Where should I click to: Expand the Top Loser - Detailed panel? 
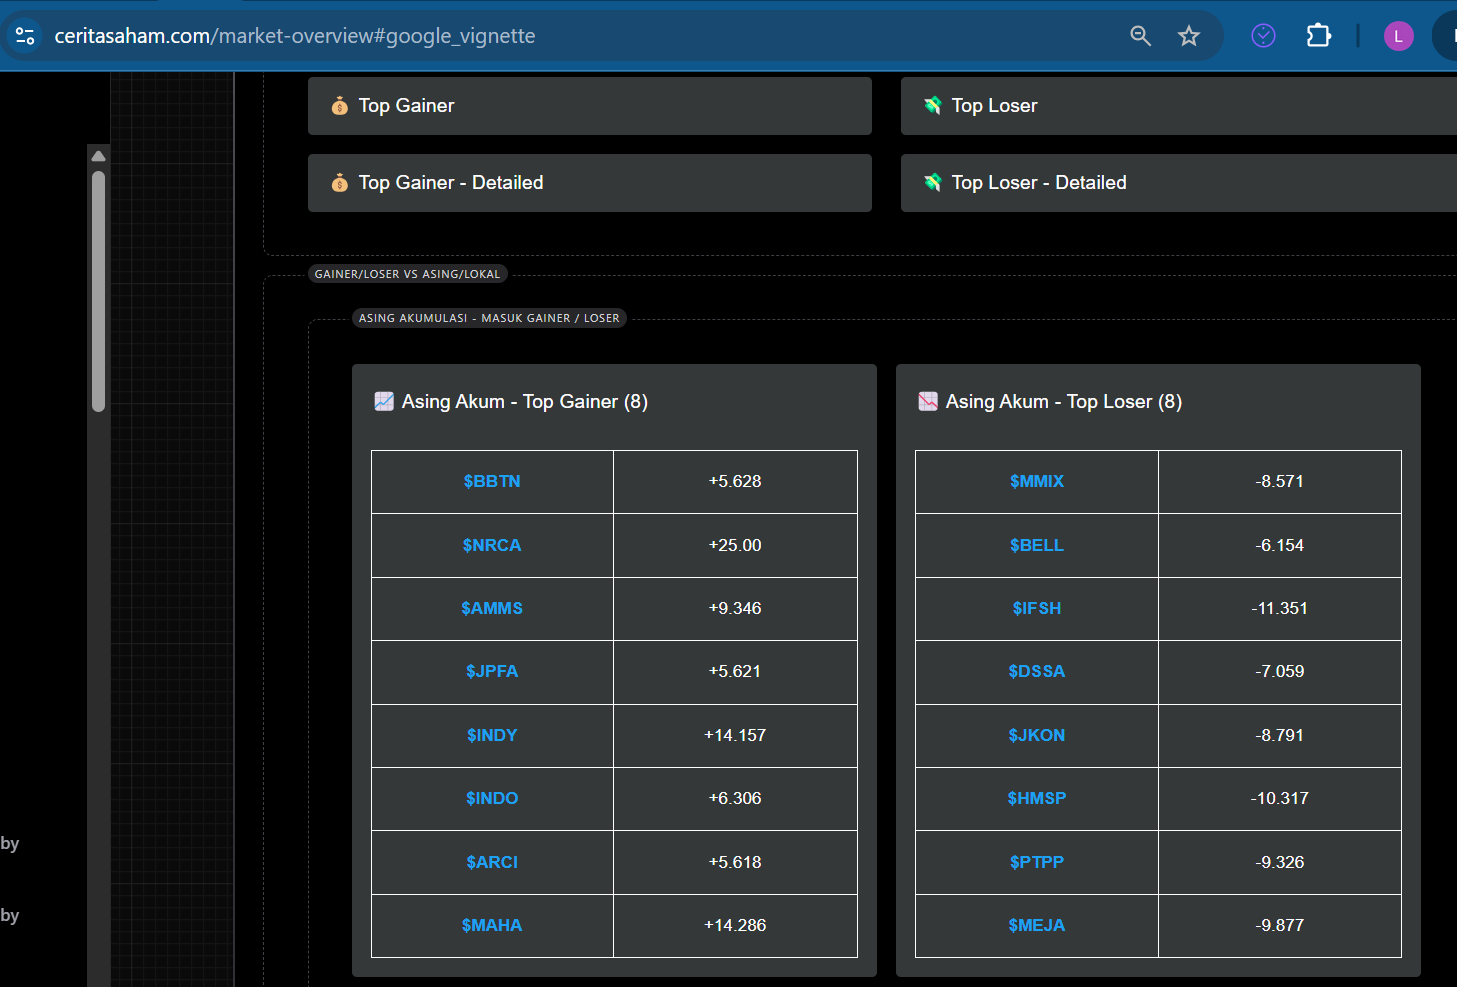click(1179, 183)
